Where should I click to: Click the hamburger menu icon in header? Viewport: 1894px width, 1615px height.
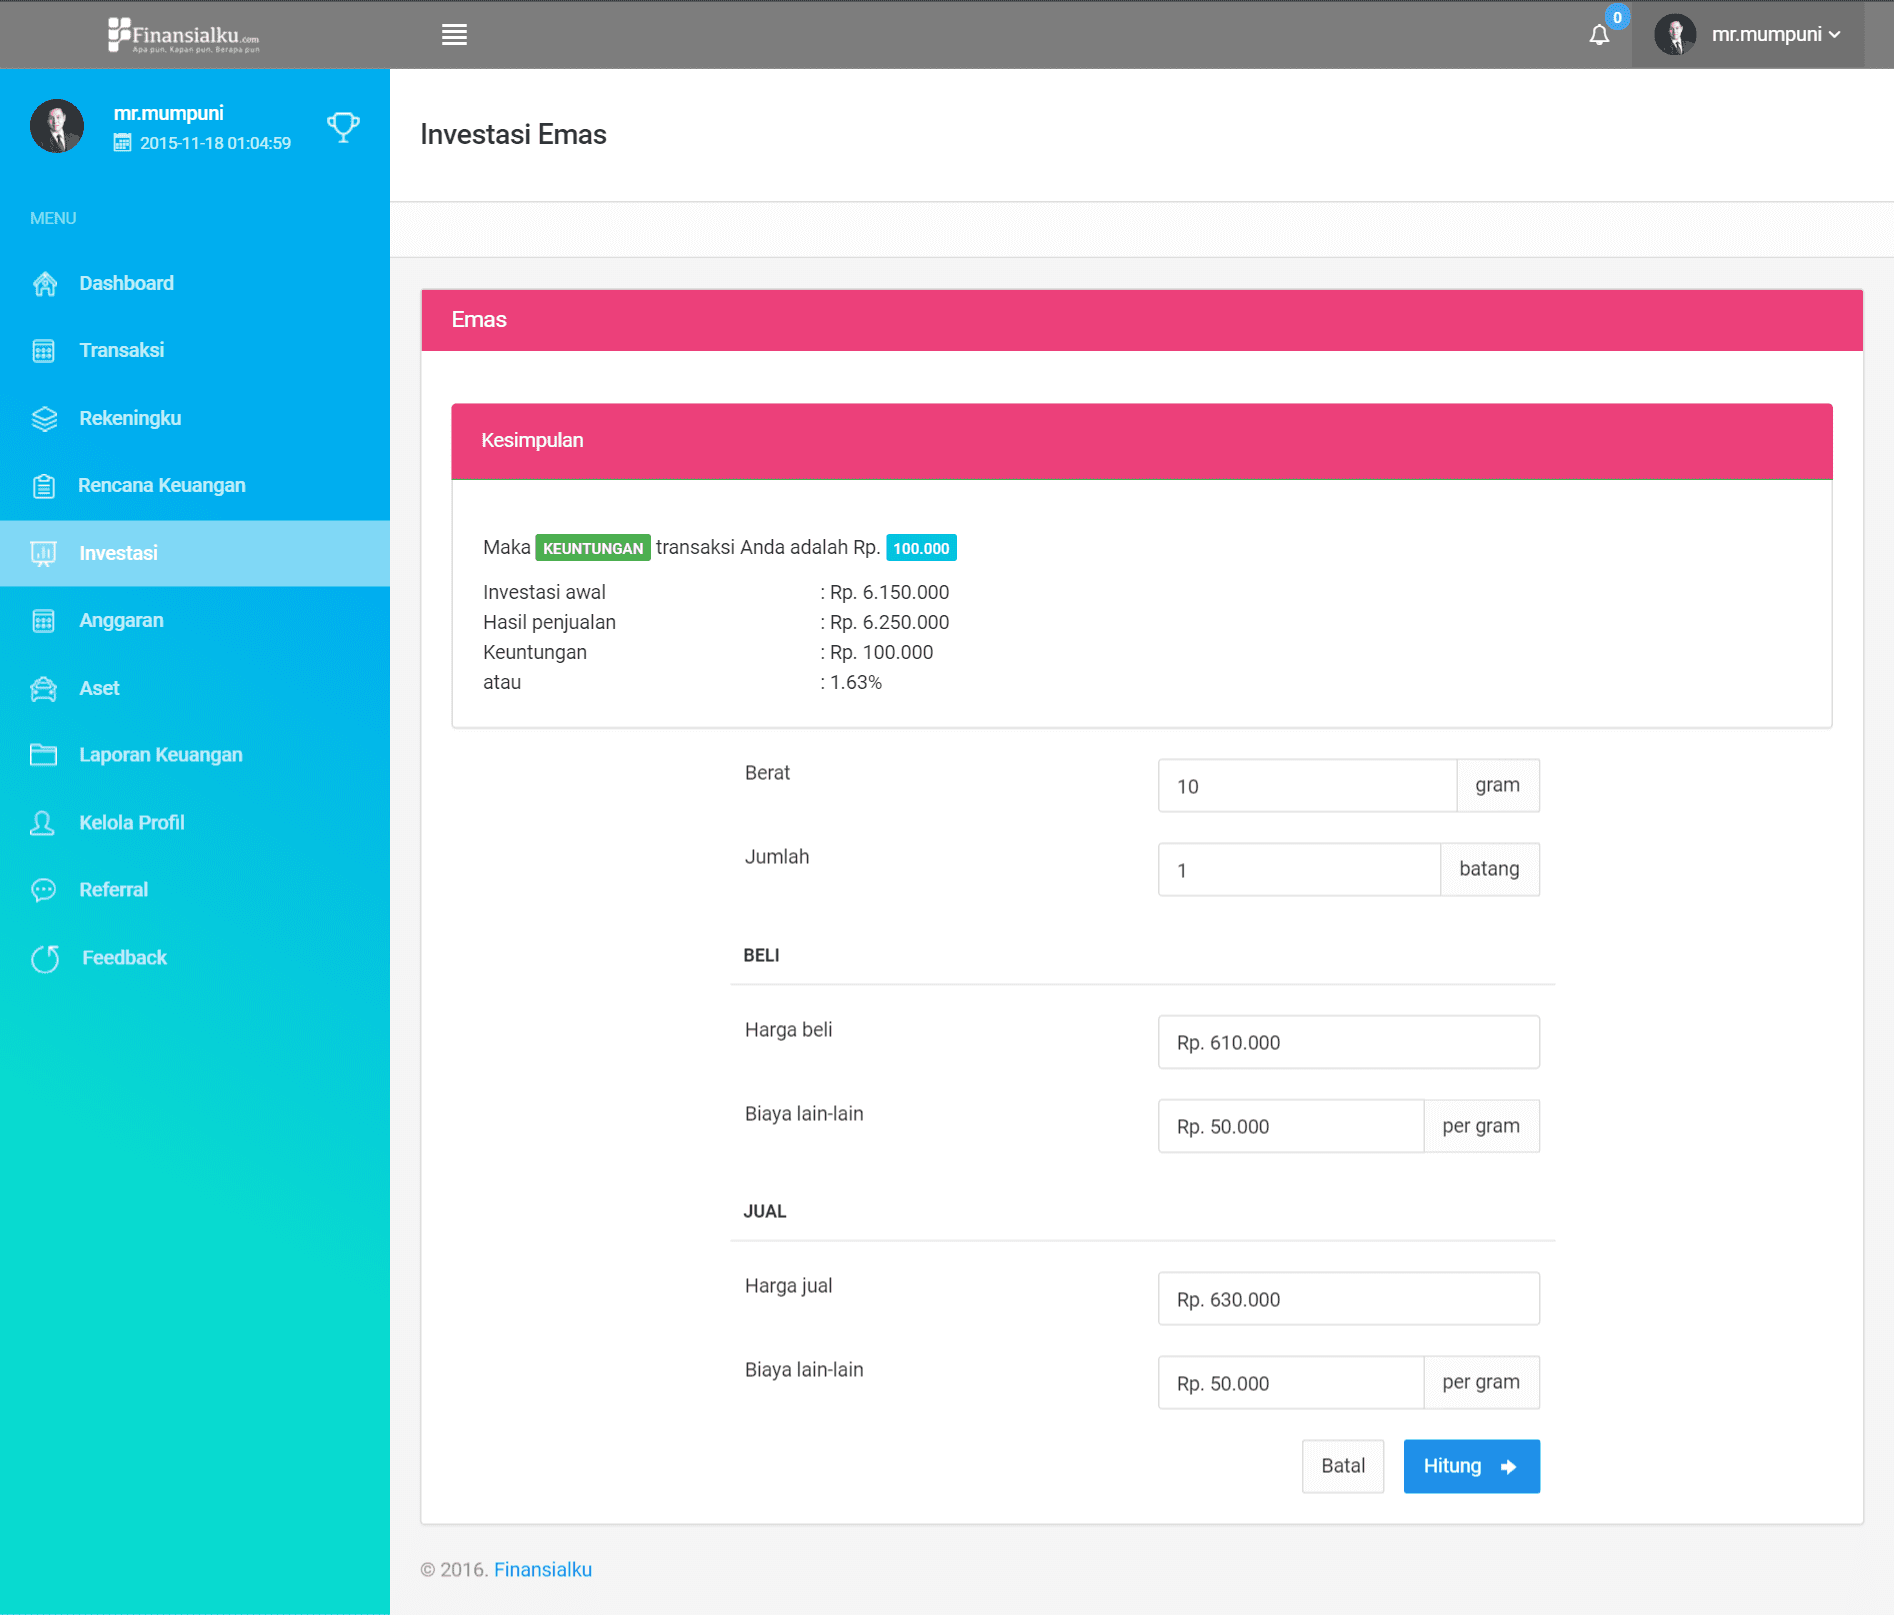click(454, 35)
